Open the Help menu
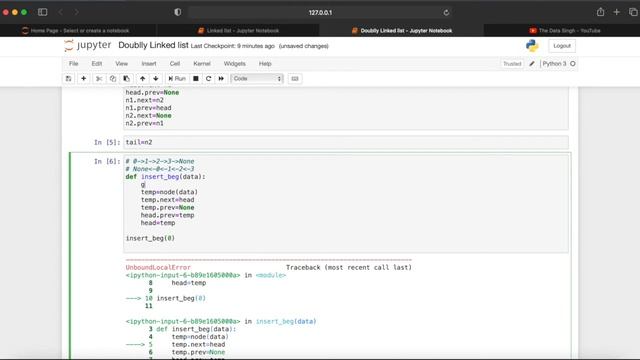The height and width of the screenshot is (360, 640). click(x=265, y=64)
